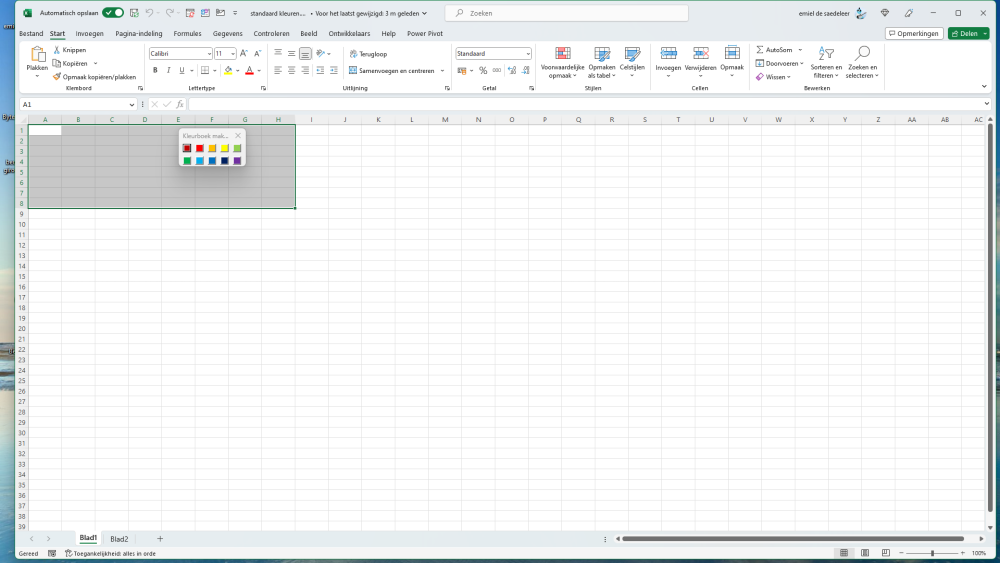Switch to the Blad2 sheet tab
Viewport: 1000px width, 563px height.
tap(119, 539)
